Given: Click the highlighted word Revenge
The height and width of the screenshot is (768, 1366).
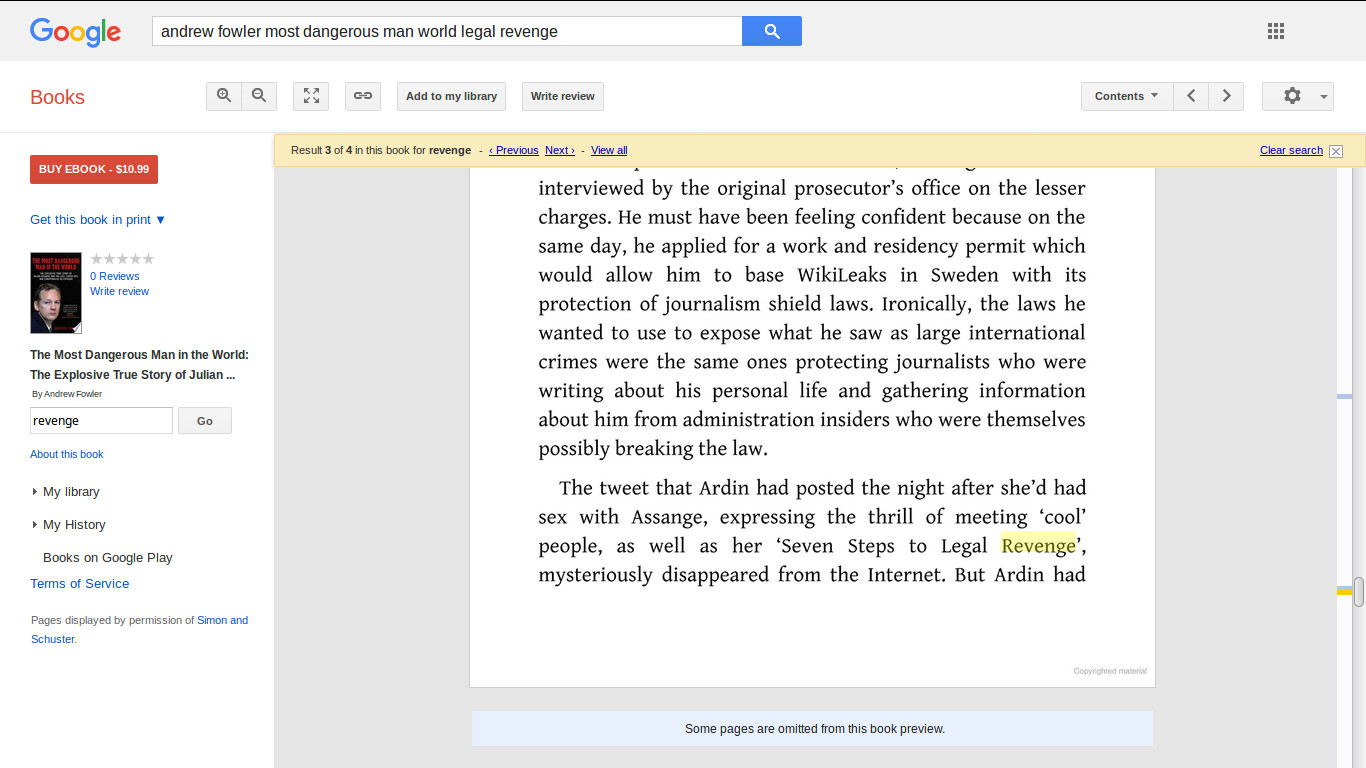Looking at the screenshot, I should [x=1039, y=545].
